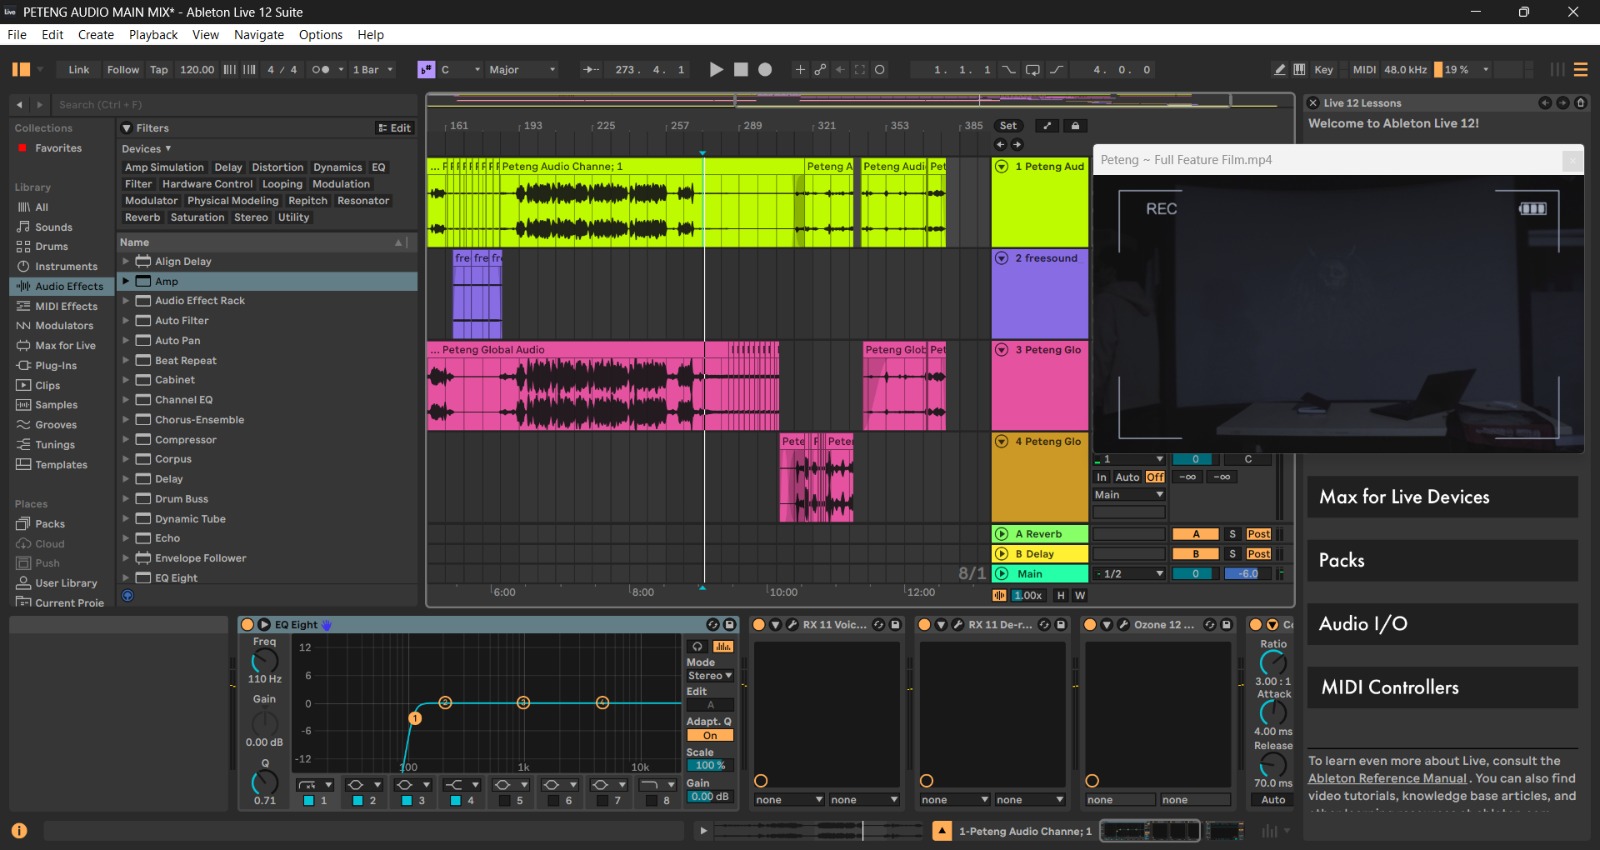Toggle the EQ Eight device activator
This screenshot has width=1600, height=850.
(x=247, y=625)
